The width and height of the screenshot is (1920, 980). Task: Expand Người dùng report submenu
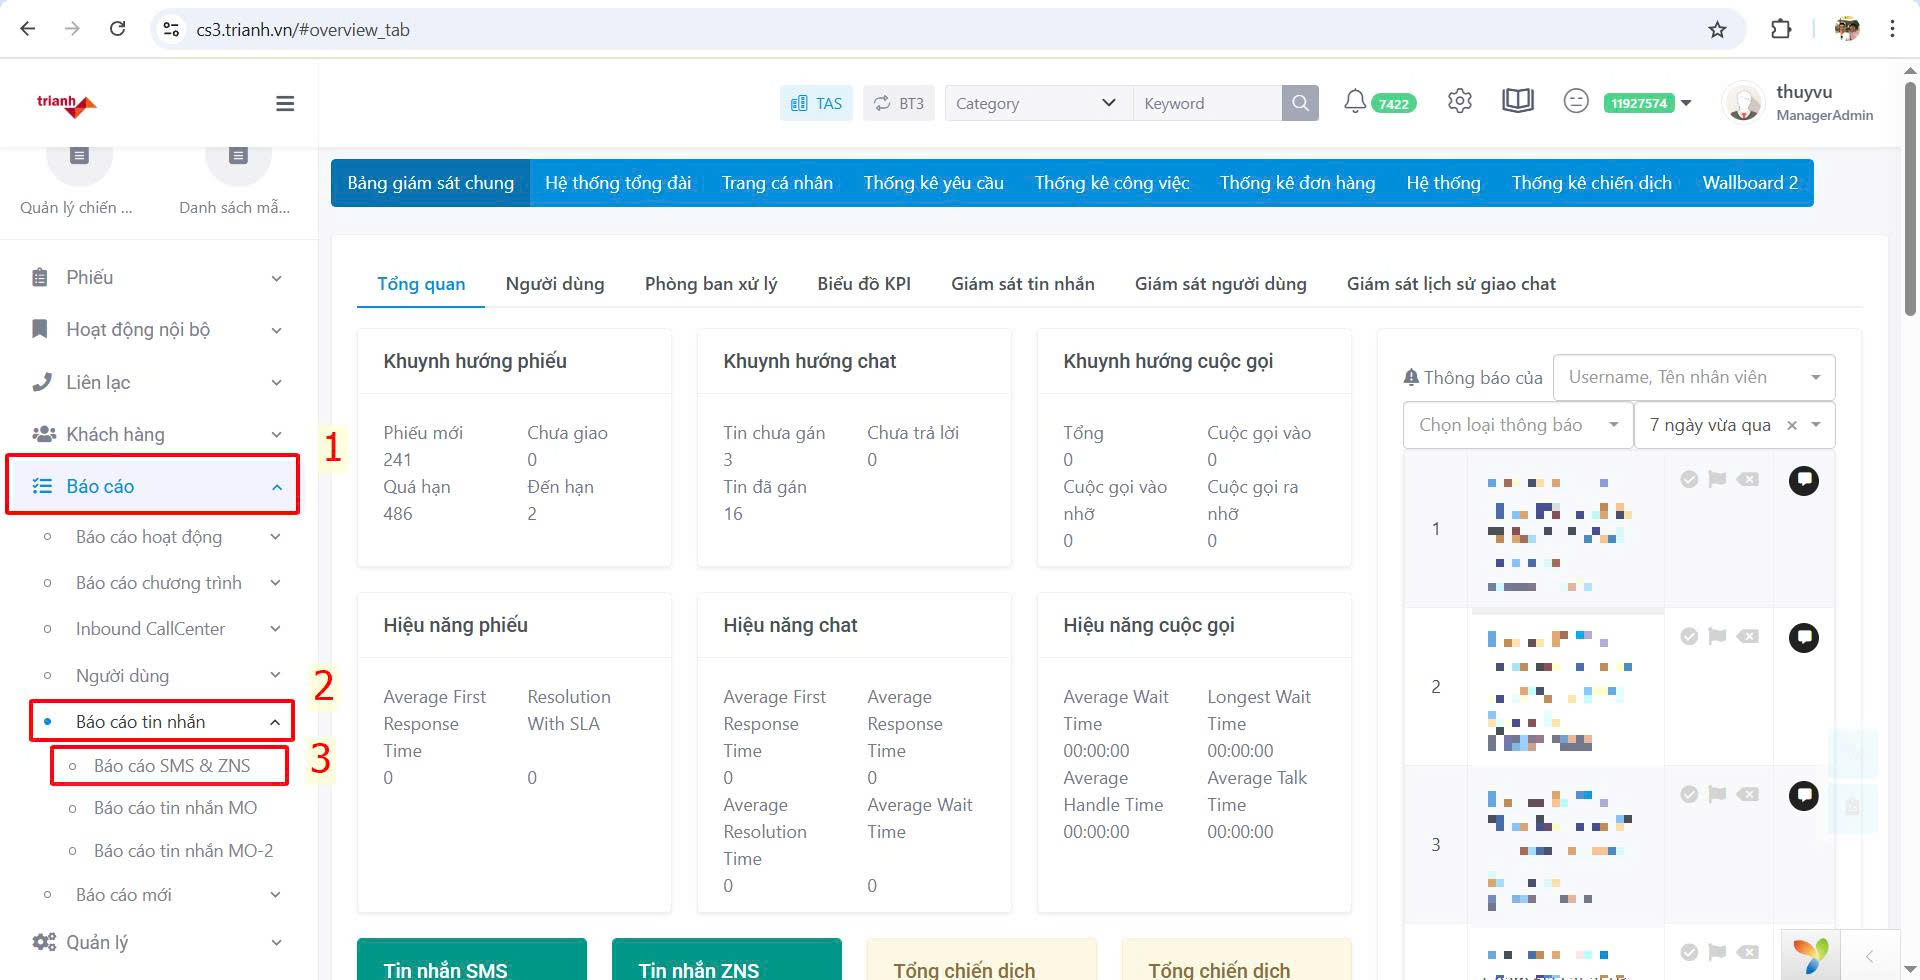(163, 676)
